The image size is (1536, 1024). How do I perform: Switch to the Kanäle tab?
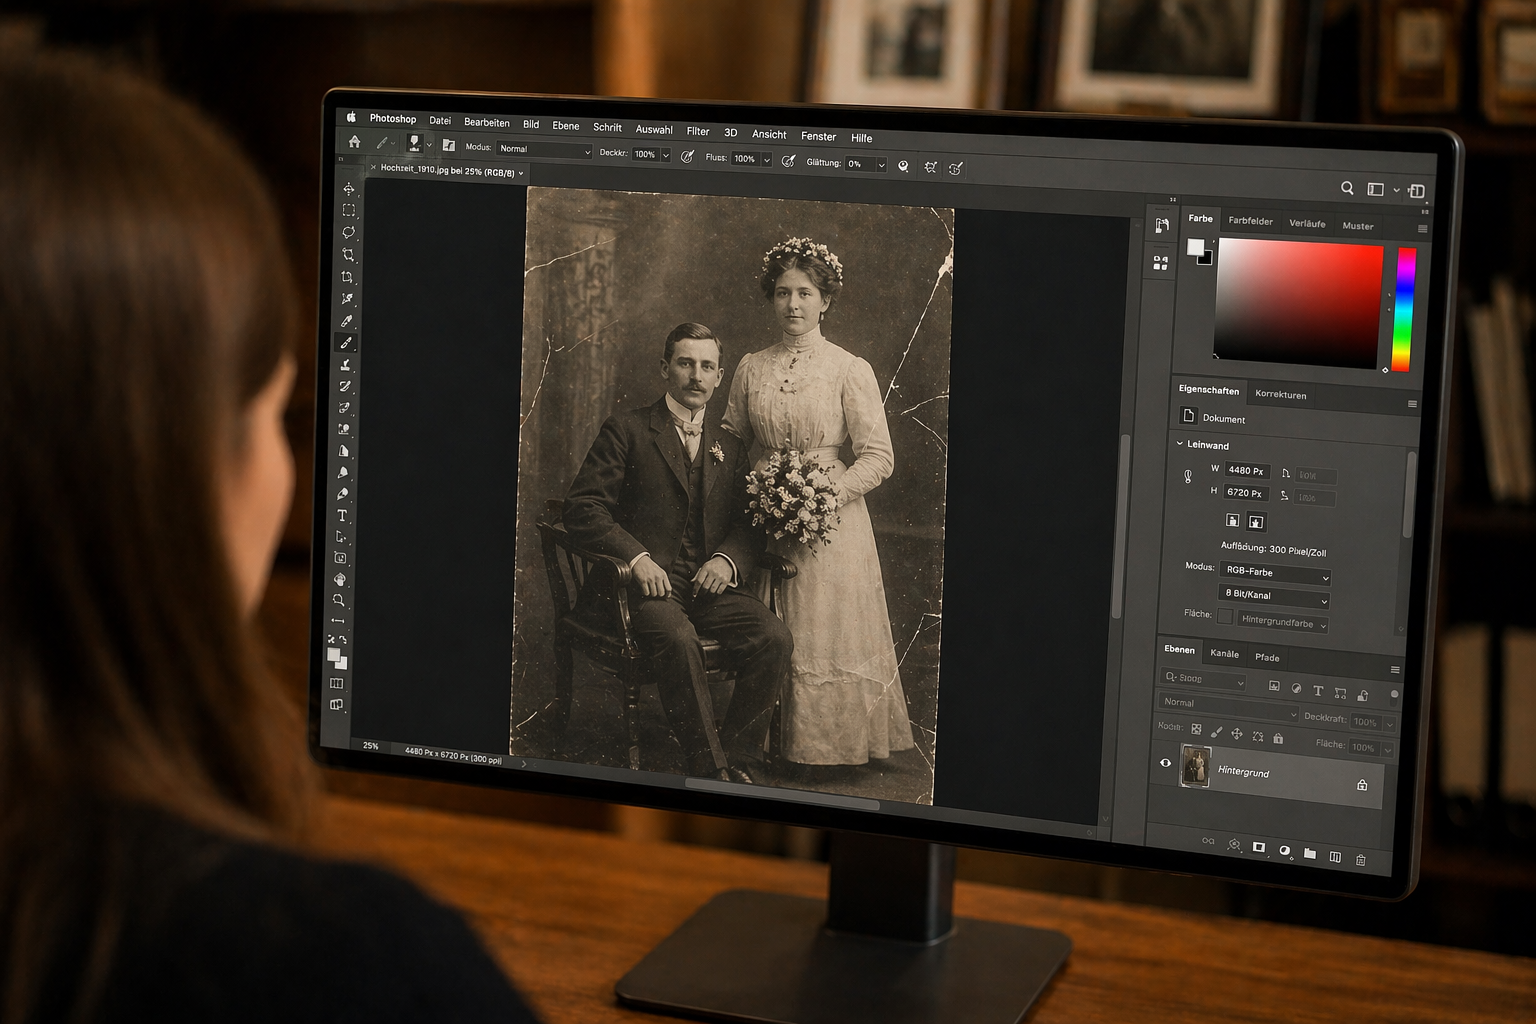click(1224, 654)
